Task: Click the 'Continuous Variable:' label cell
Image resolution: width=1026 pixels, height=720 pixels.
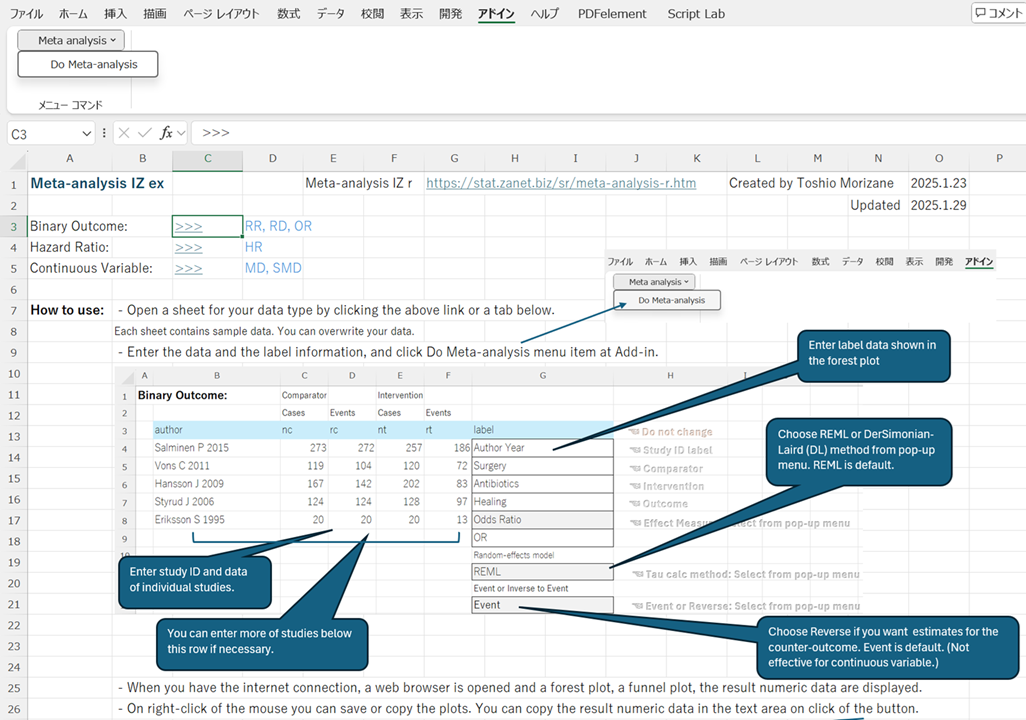Action: pyautogui.click(x=91, y=268)
